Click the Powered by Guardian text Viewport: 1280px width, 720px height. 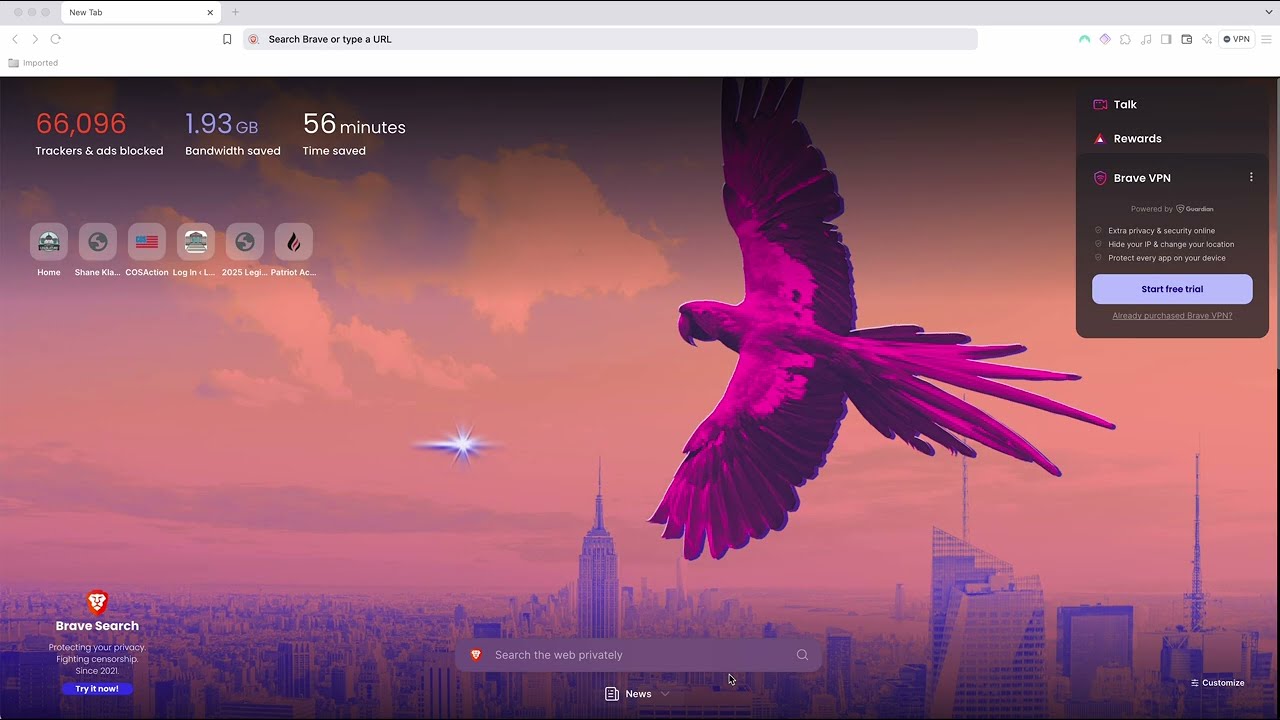[x=1172, y=209]
